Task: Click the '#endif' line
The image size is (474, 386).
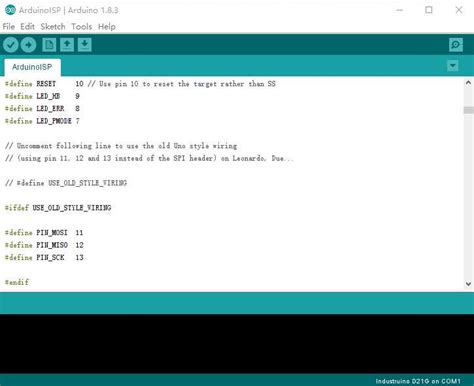Action: click(17, 282)
